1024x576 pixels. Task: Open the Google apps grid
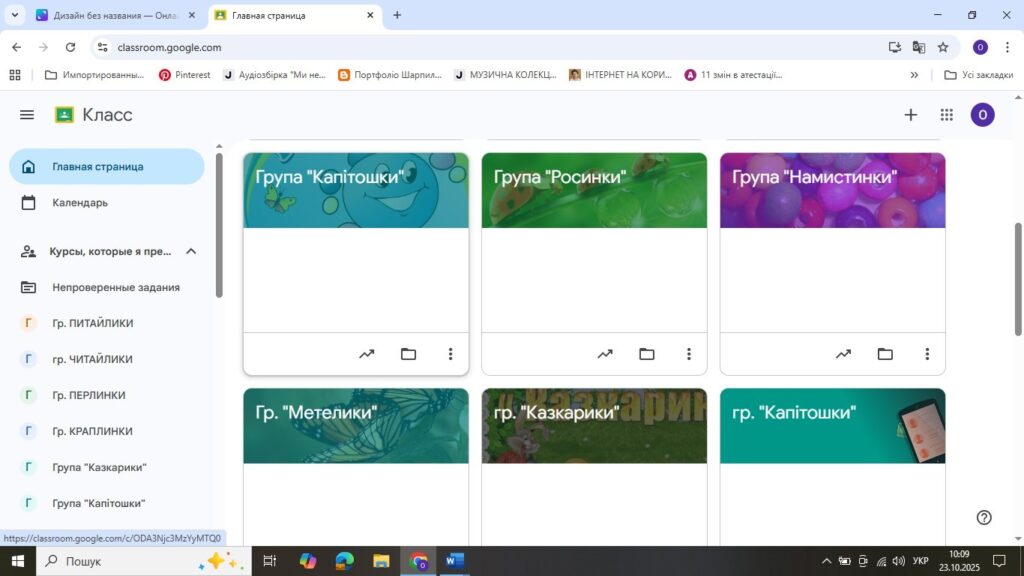(x=946, y=115)
